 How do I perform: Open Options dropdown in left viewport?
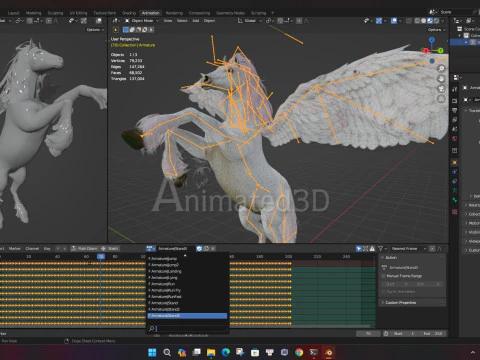click(95, 30)
